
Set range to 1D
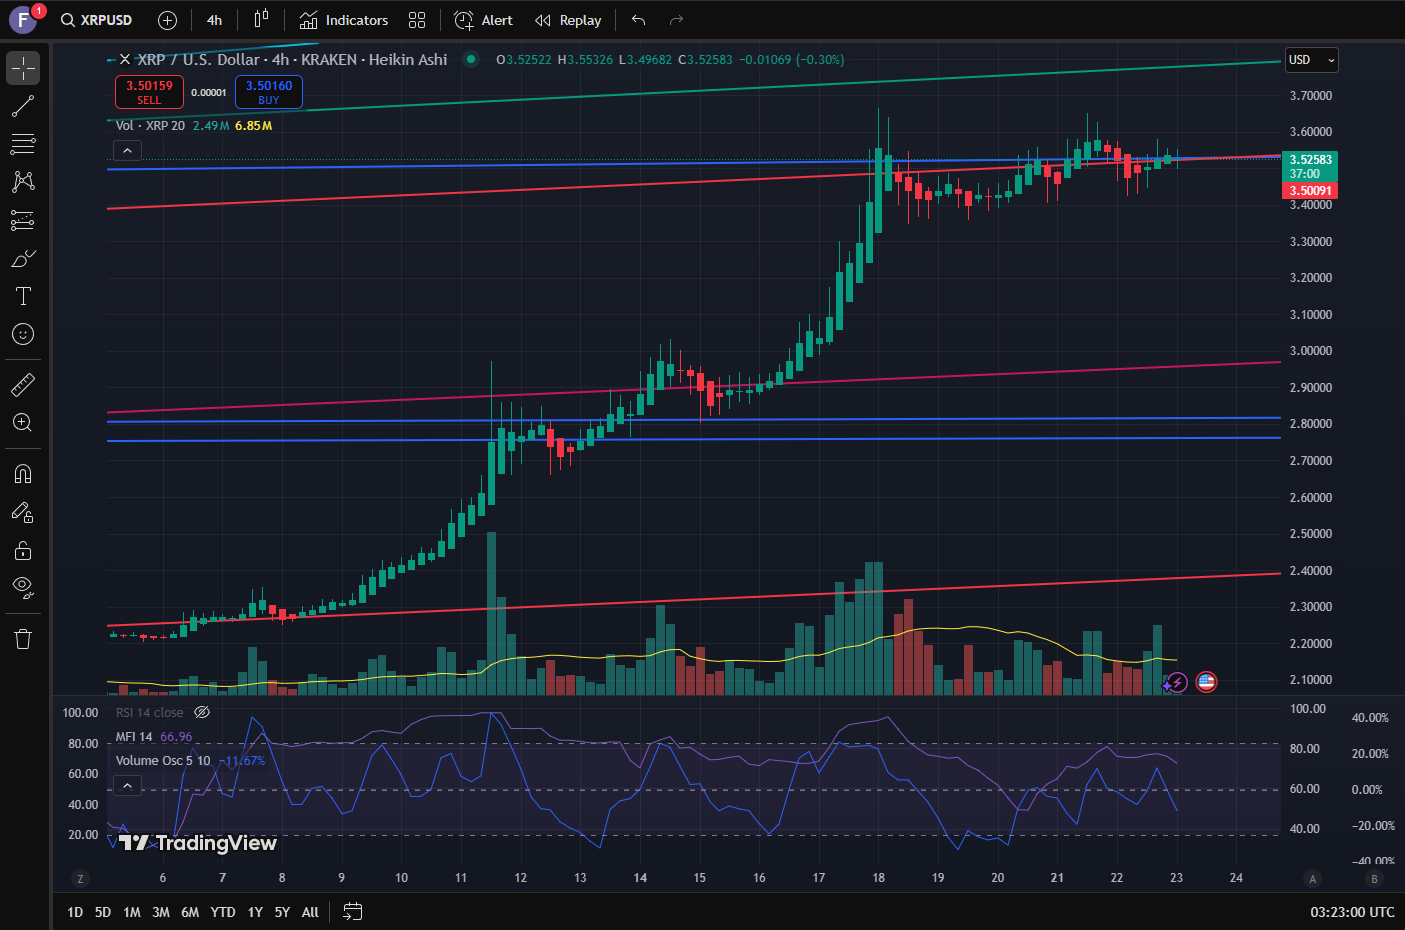pyautogui.click(x=75, y=912)
